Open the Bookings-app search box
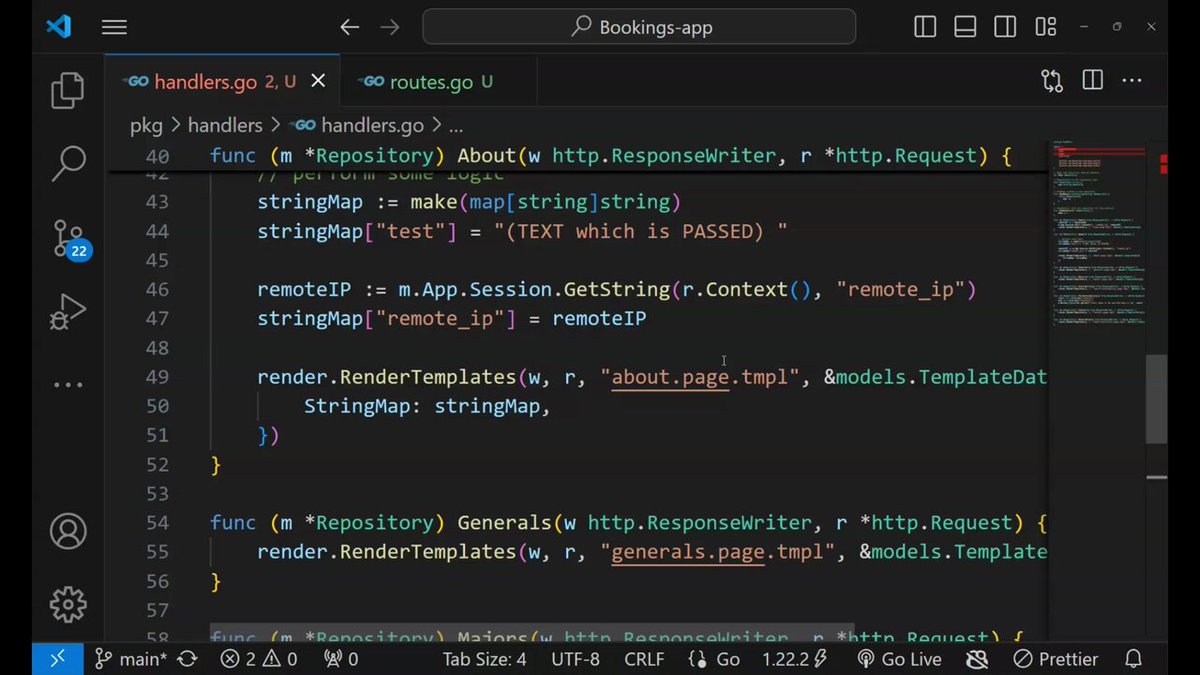1200x675 pixels. pos(639,27)
